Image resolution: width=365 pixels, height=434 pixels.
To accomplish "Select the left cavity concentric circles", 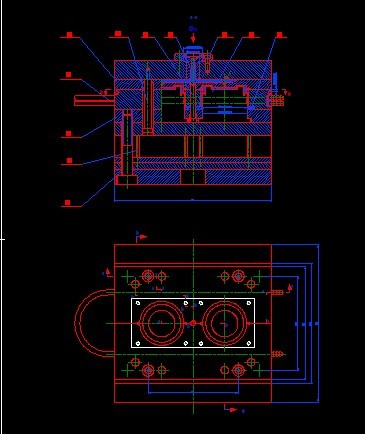I will click(161, 323).
